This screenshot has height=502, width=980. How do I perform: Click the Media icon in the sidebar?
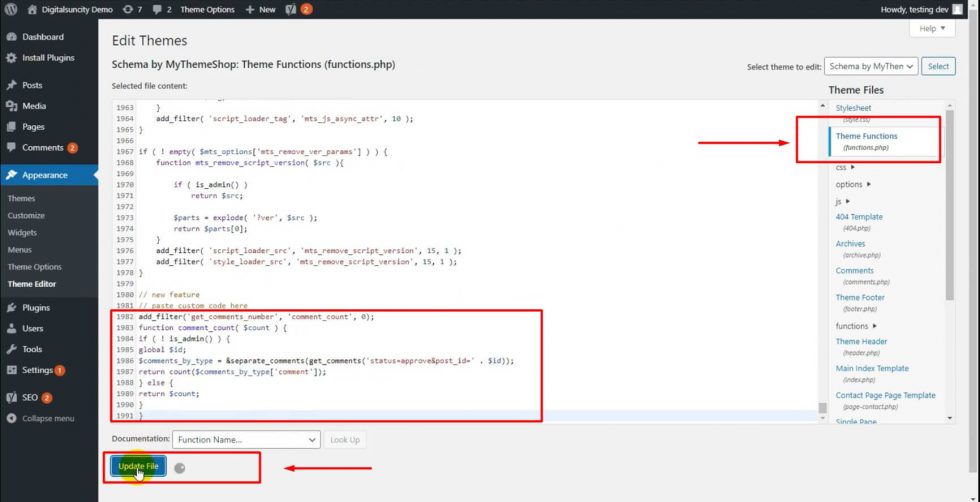click(x=11, y=106)
